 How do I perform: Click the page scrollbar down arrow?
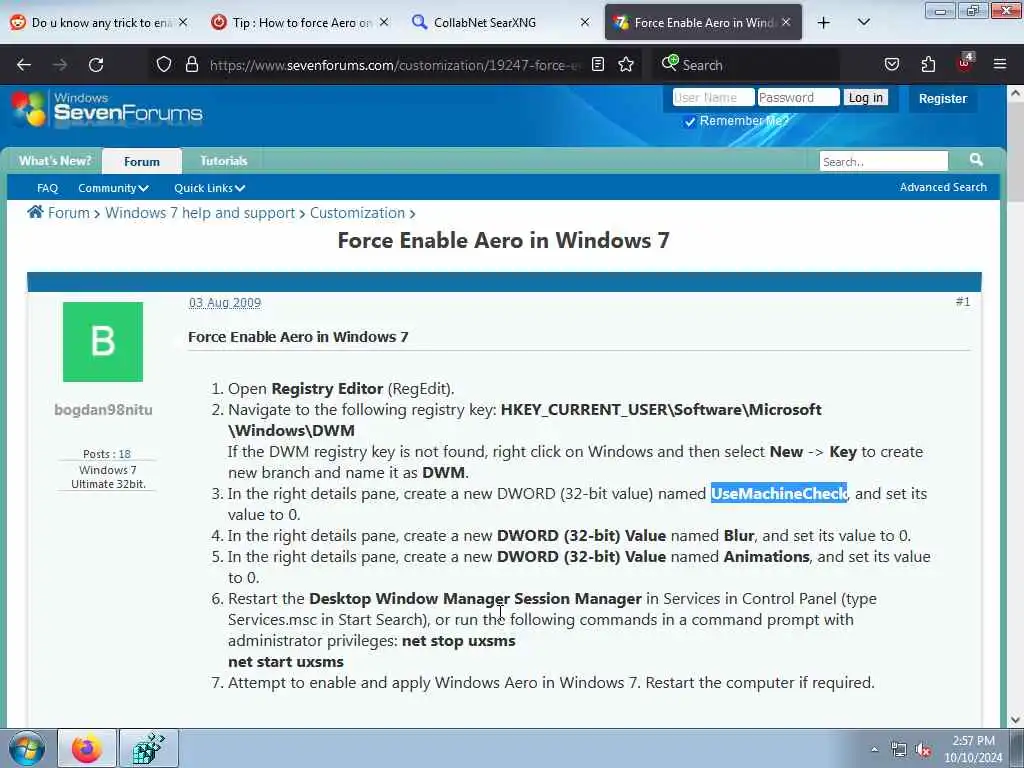(x=1015, y=720)
